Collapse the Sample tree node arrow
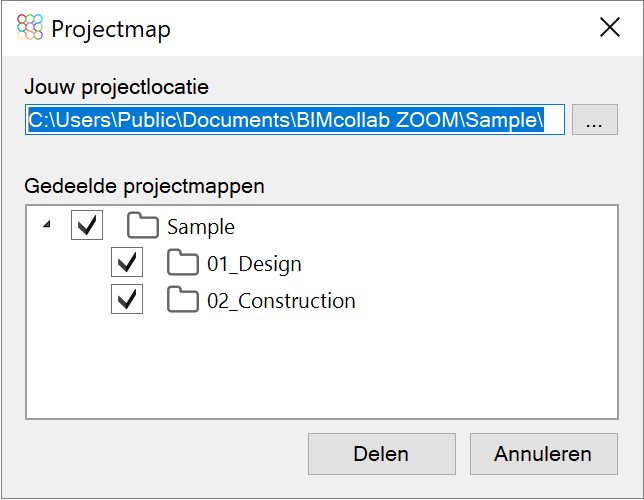This screenshot has width=644, height=500. tap(47, 224)
